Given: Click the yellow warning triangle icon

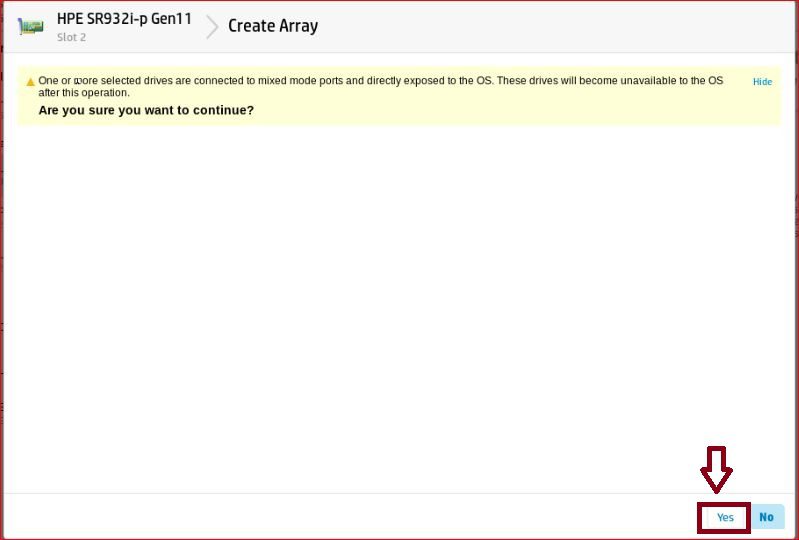Looking at the screenshot, I should click(x=29, y=81).
